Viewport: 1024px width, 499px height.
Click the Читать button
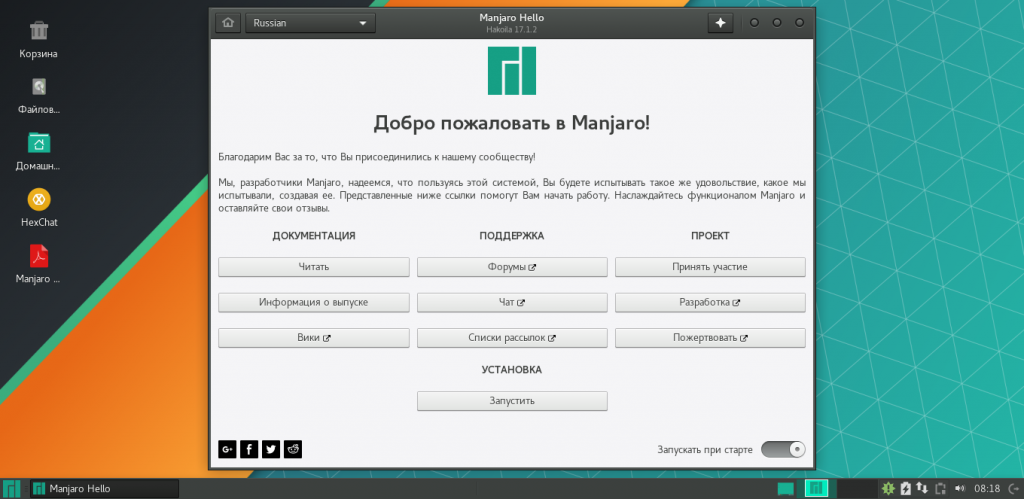[314, 267]
